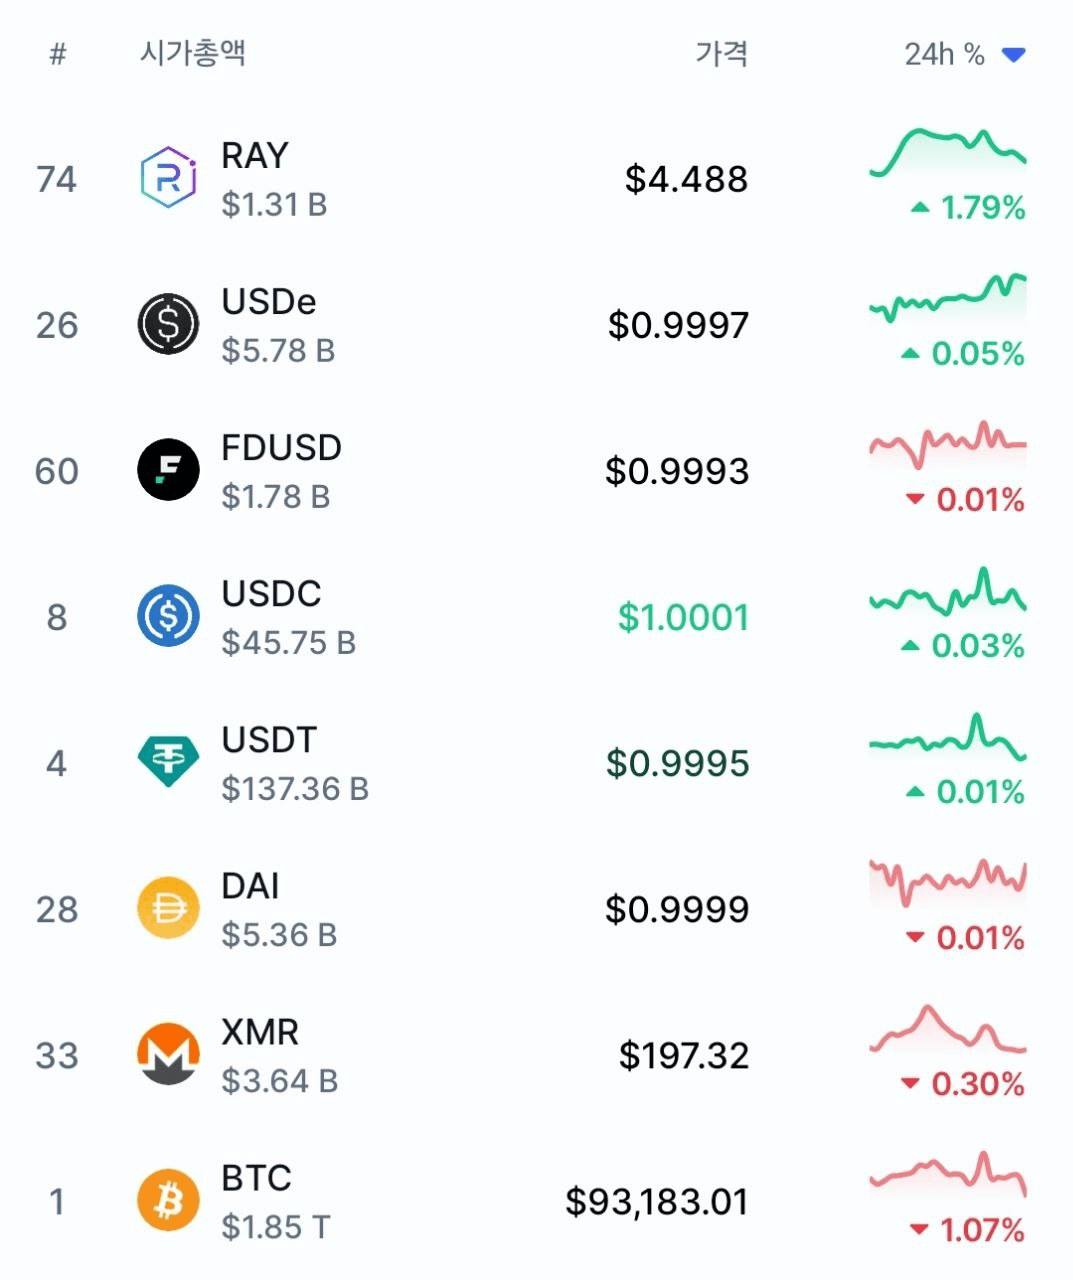Sort by the # rank column header
Viewport: 1073px width, 1280px height.
tap(58, 54)
